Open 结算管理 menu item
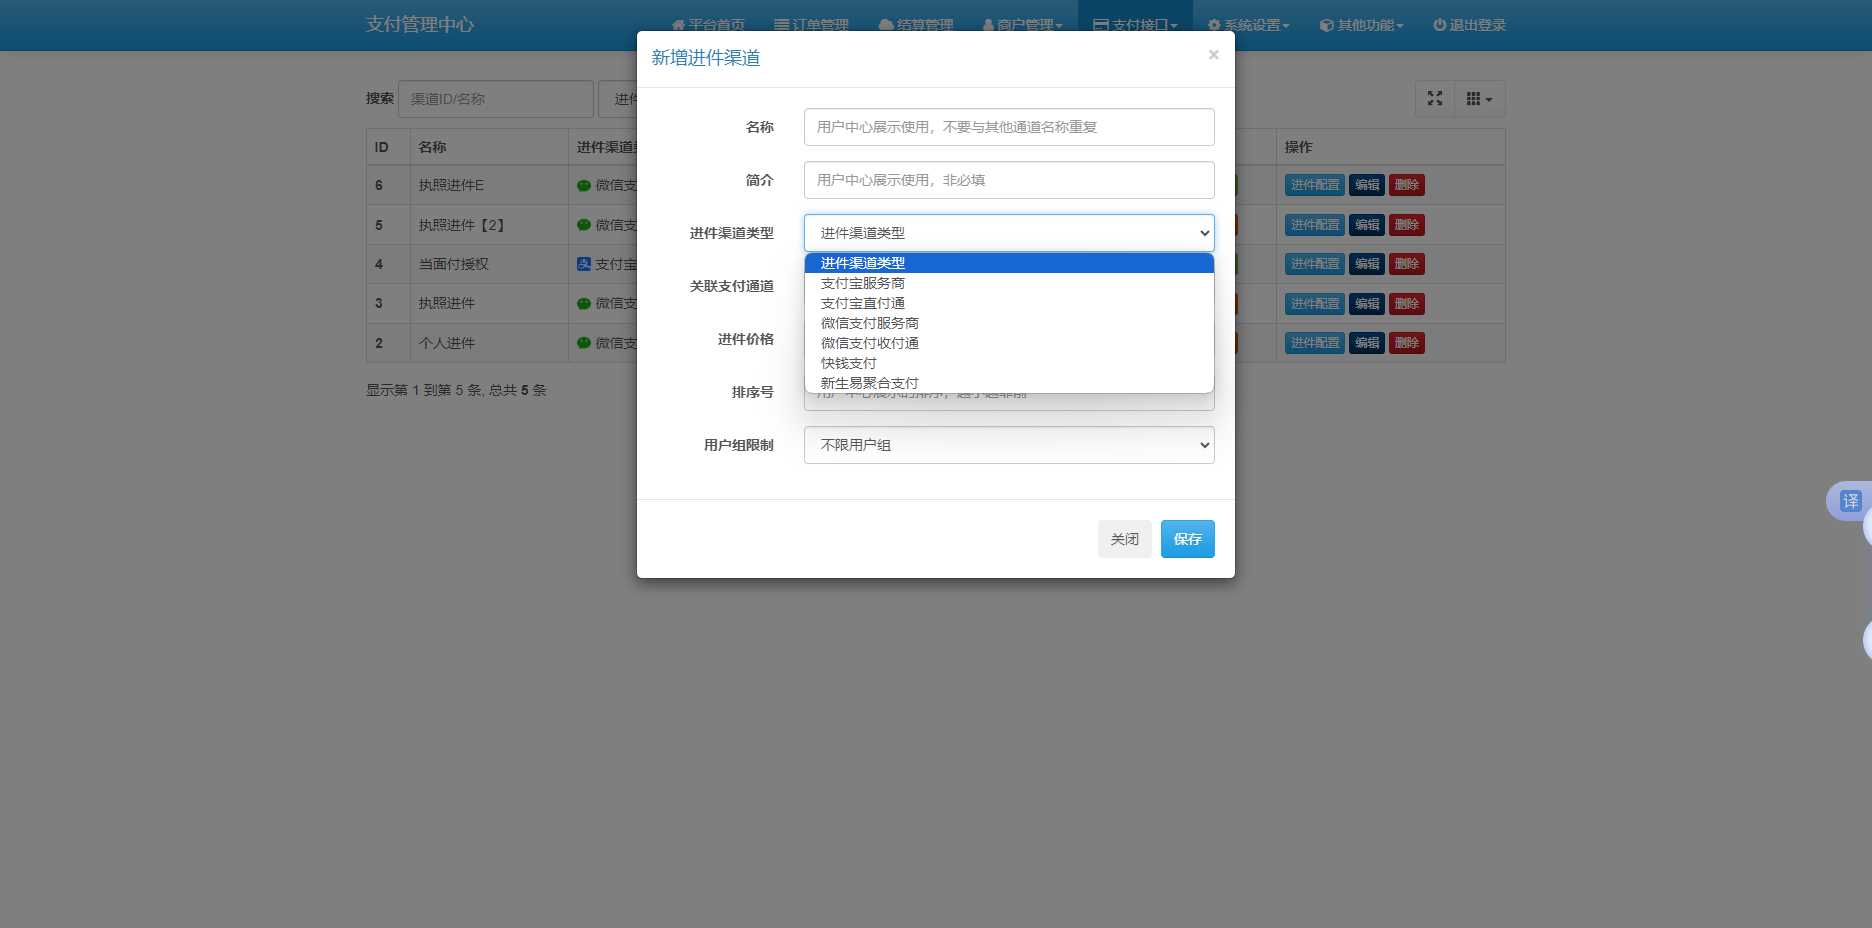Viewport: 1872px width, 928px height. (x=915, y=25)
